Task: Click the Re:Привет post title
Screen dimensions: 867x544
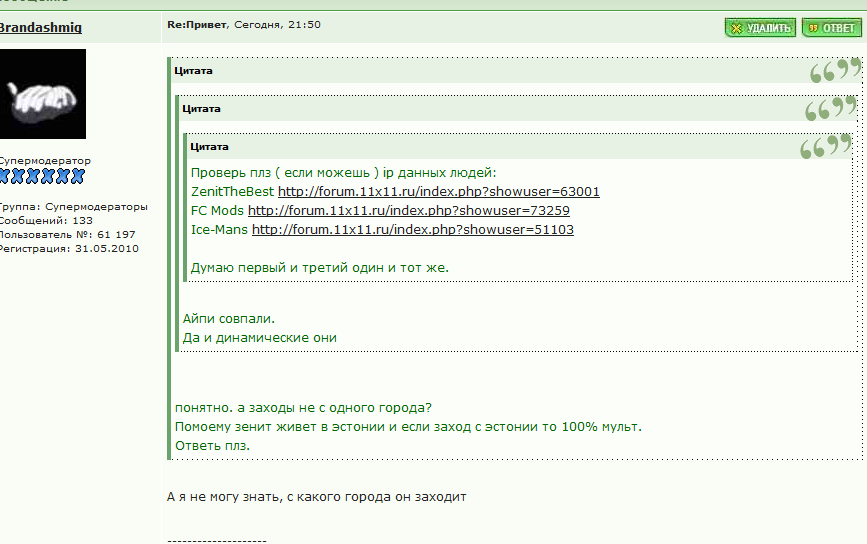Action: [197, 24]
